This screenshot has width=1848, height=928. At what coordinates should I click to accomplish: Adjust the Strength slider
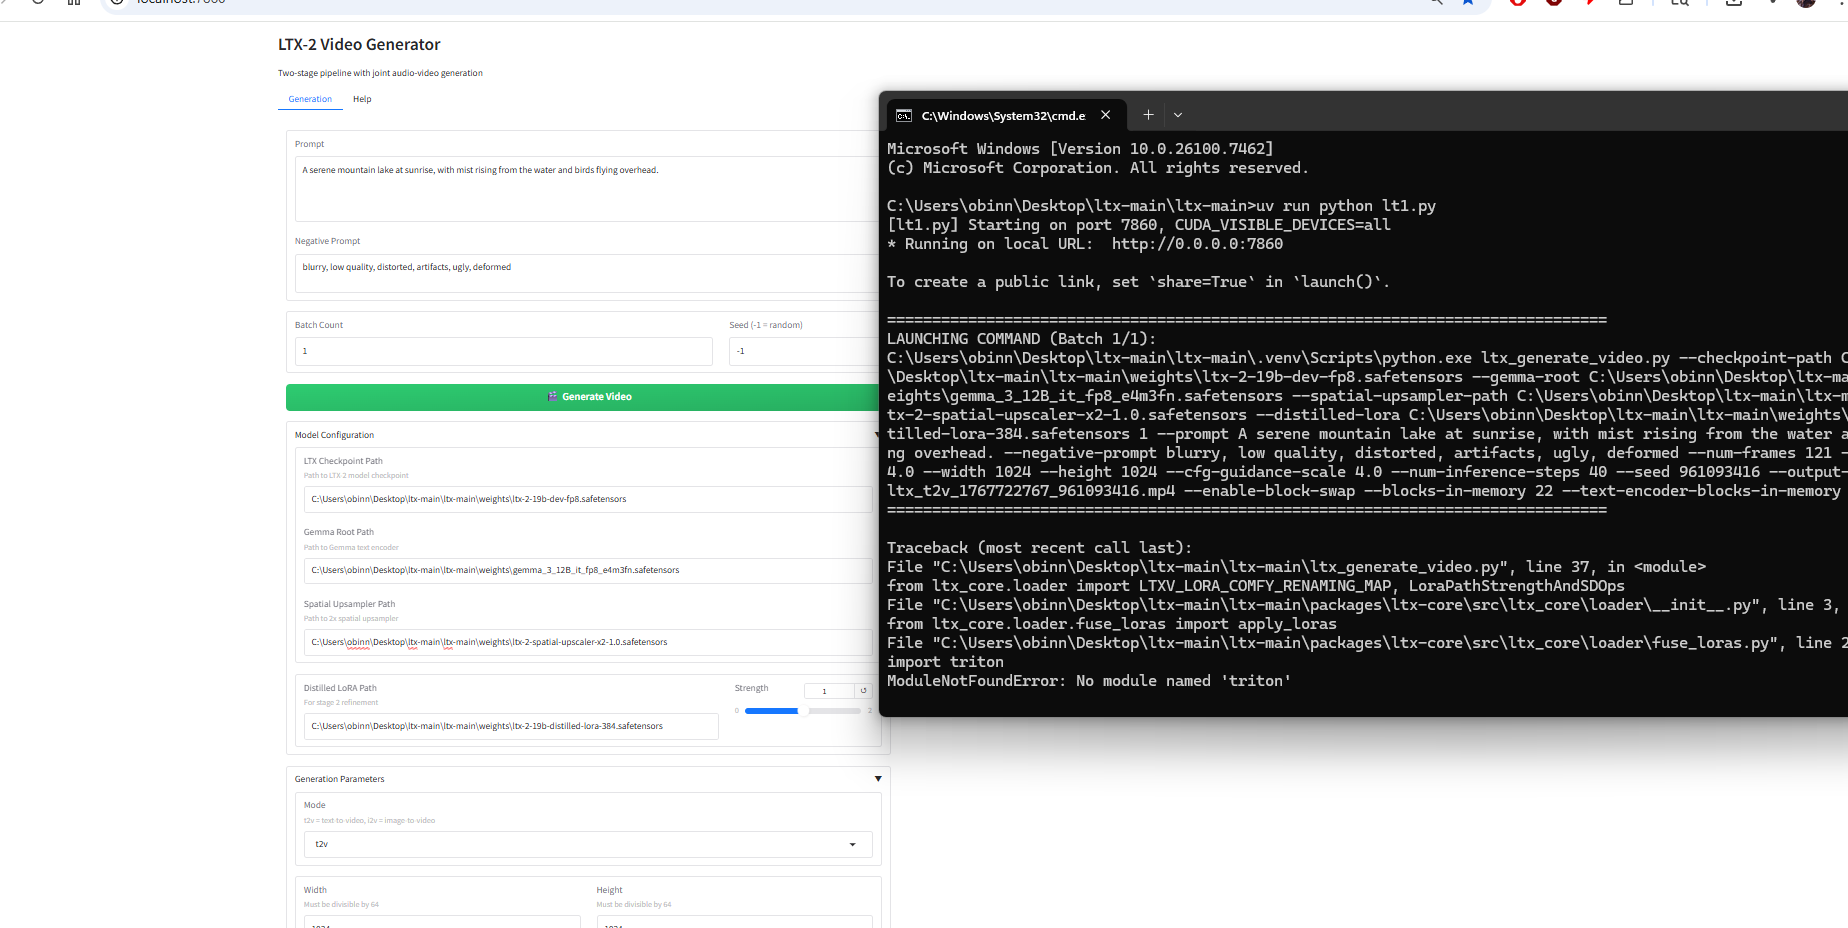click(x=803, y=711)
